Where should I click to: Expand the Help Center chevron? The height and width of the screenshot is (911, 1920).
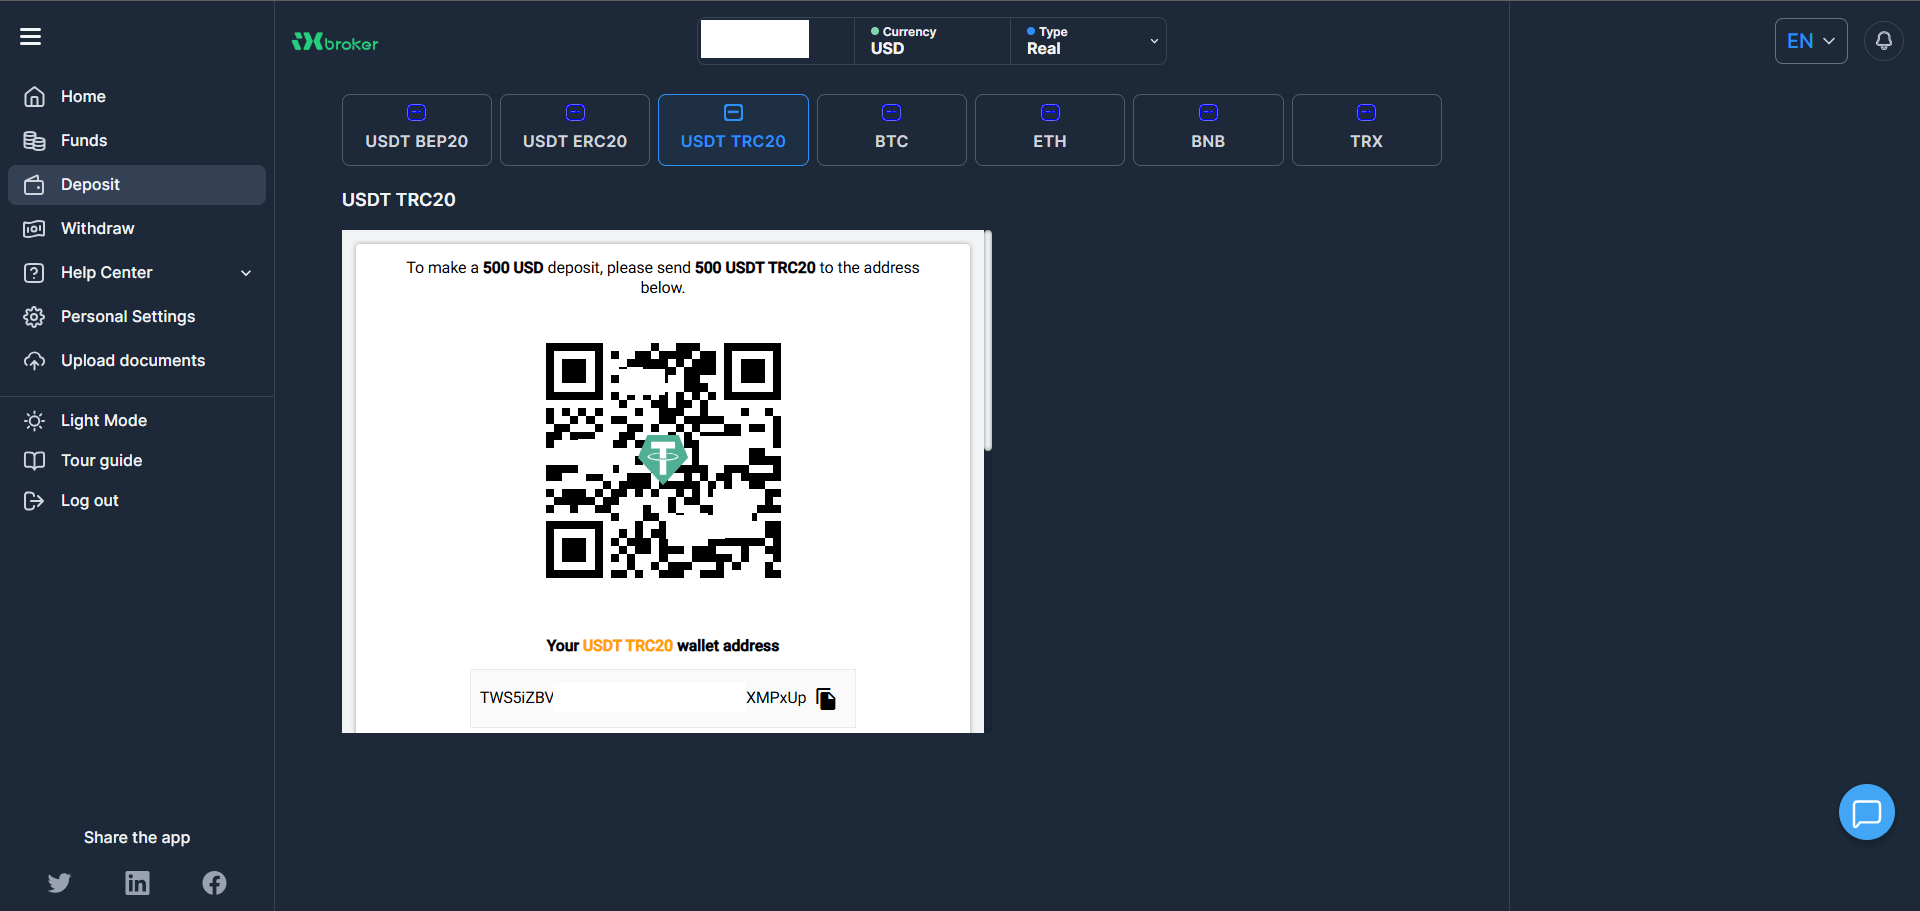point(246,273)
